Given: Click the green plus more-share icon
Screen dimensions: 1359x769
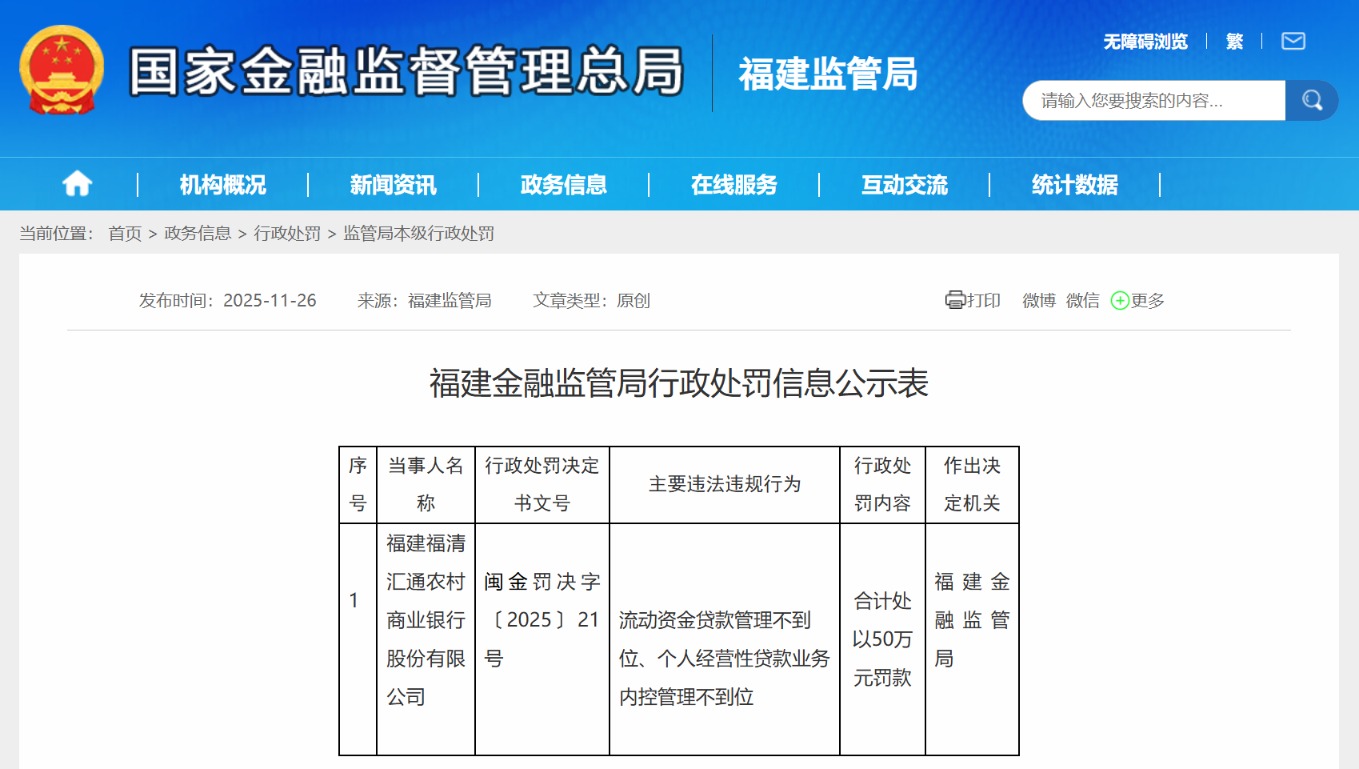Looking at the screenshot, I should tap(1120, 300).
